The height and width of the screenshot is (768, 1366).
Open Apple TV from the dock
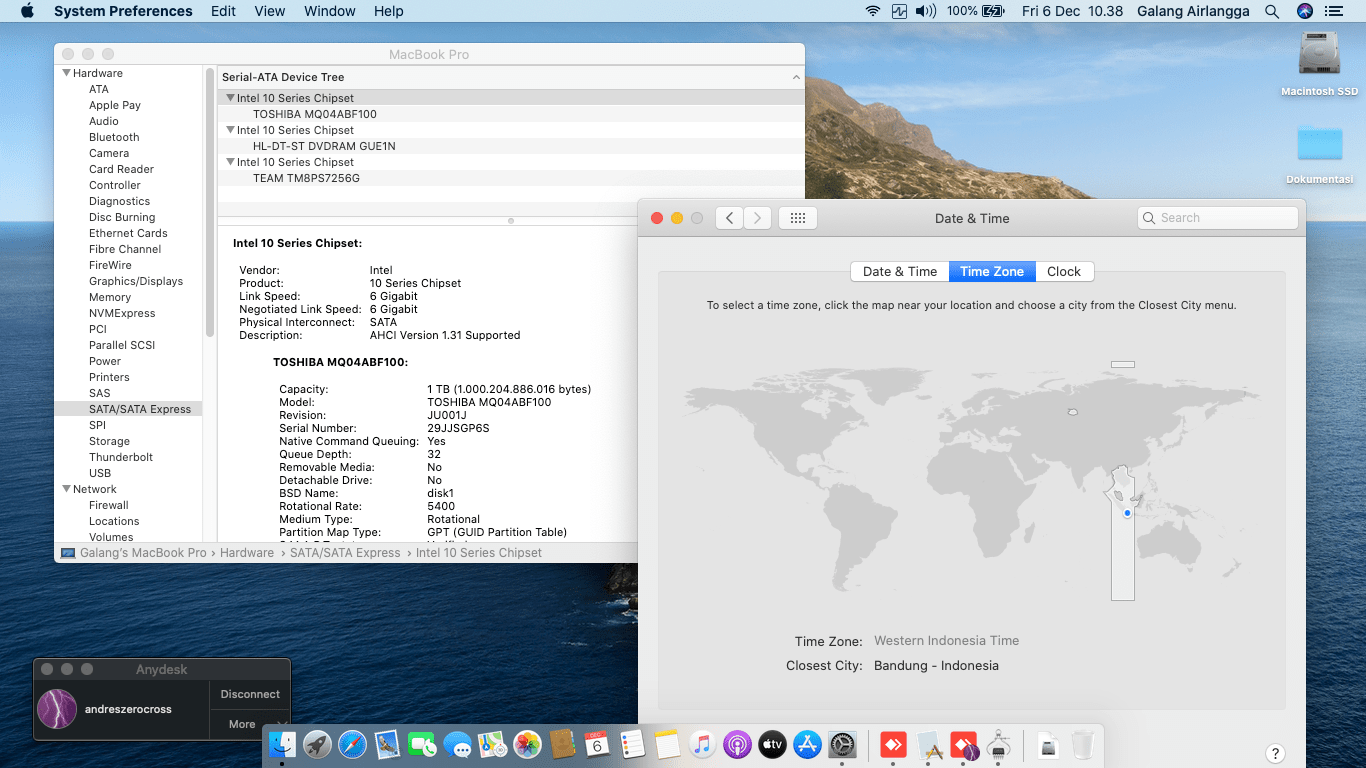click(x=772, y=744)
